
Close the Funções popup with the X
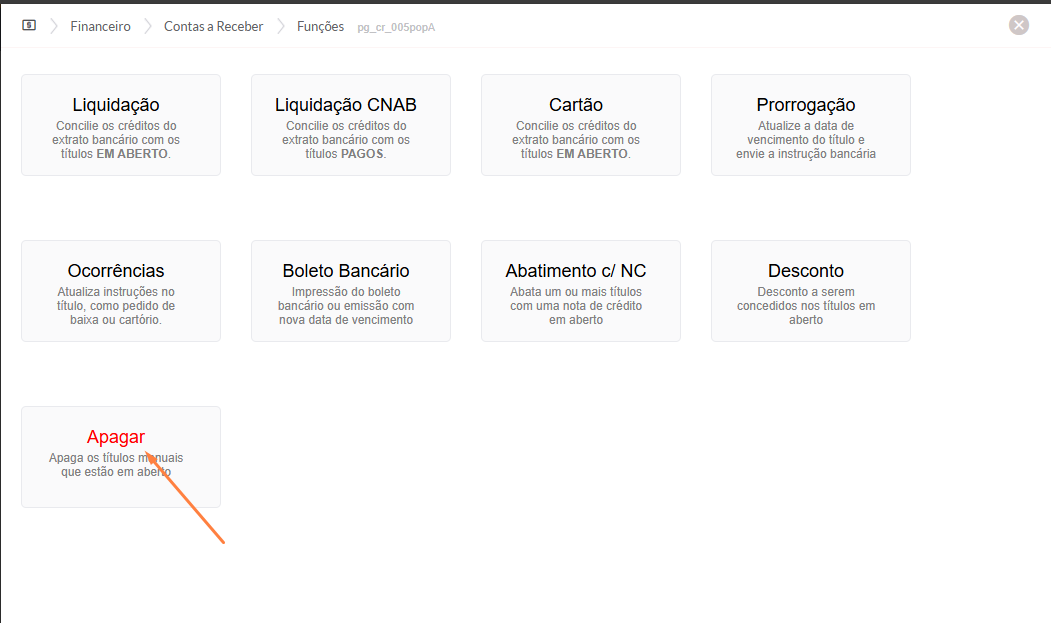tap(1018, 25)
